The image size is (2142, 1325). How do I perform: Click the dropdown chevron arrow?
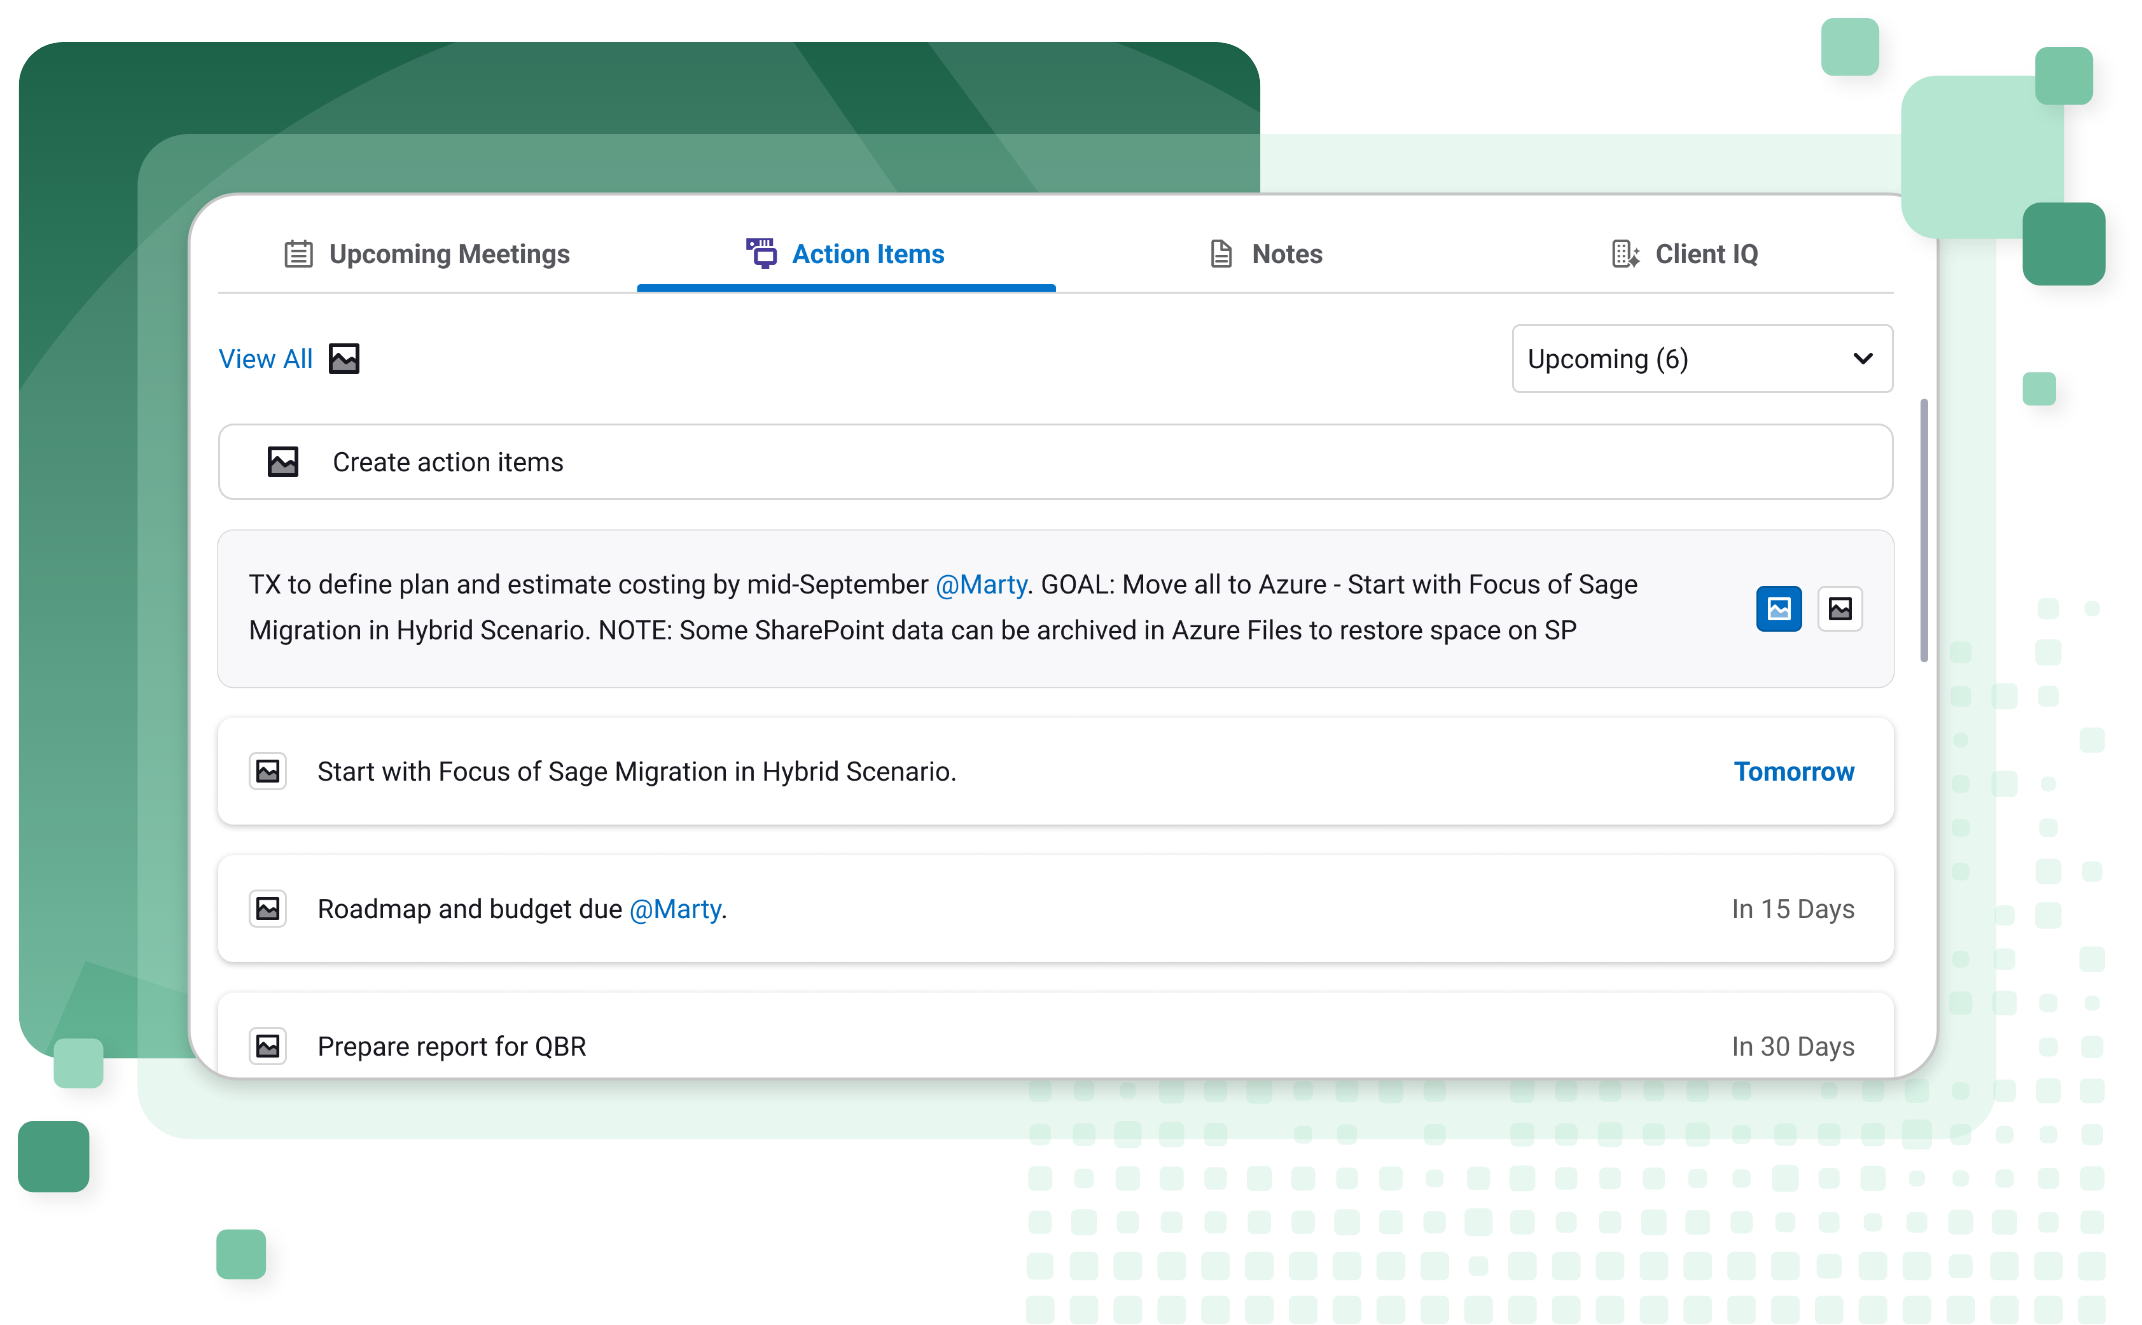pos(1862,359)
